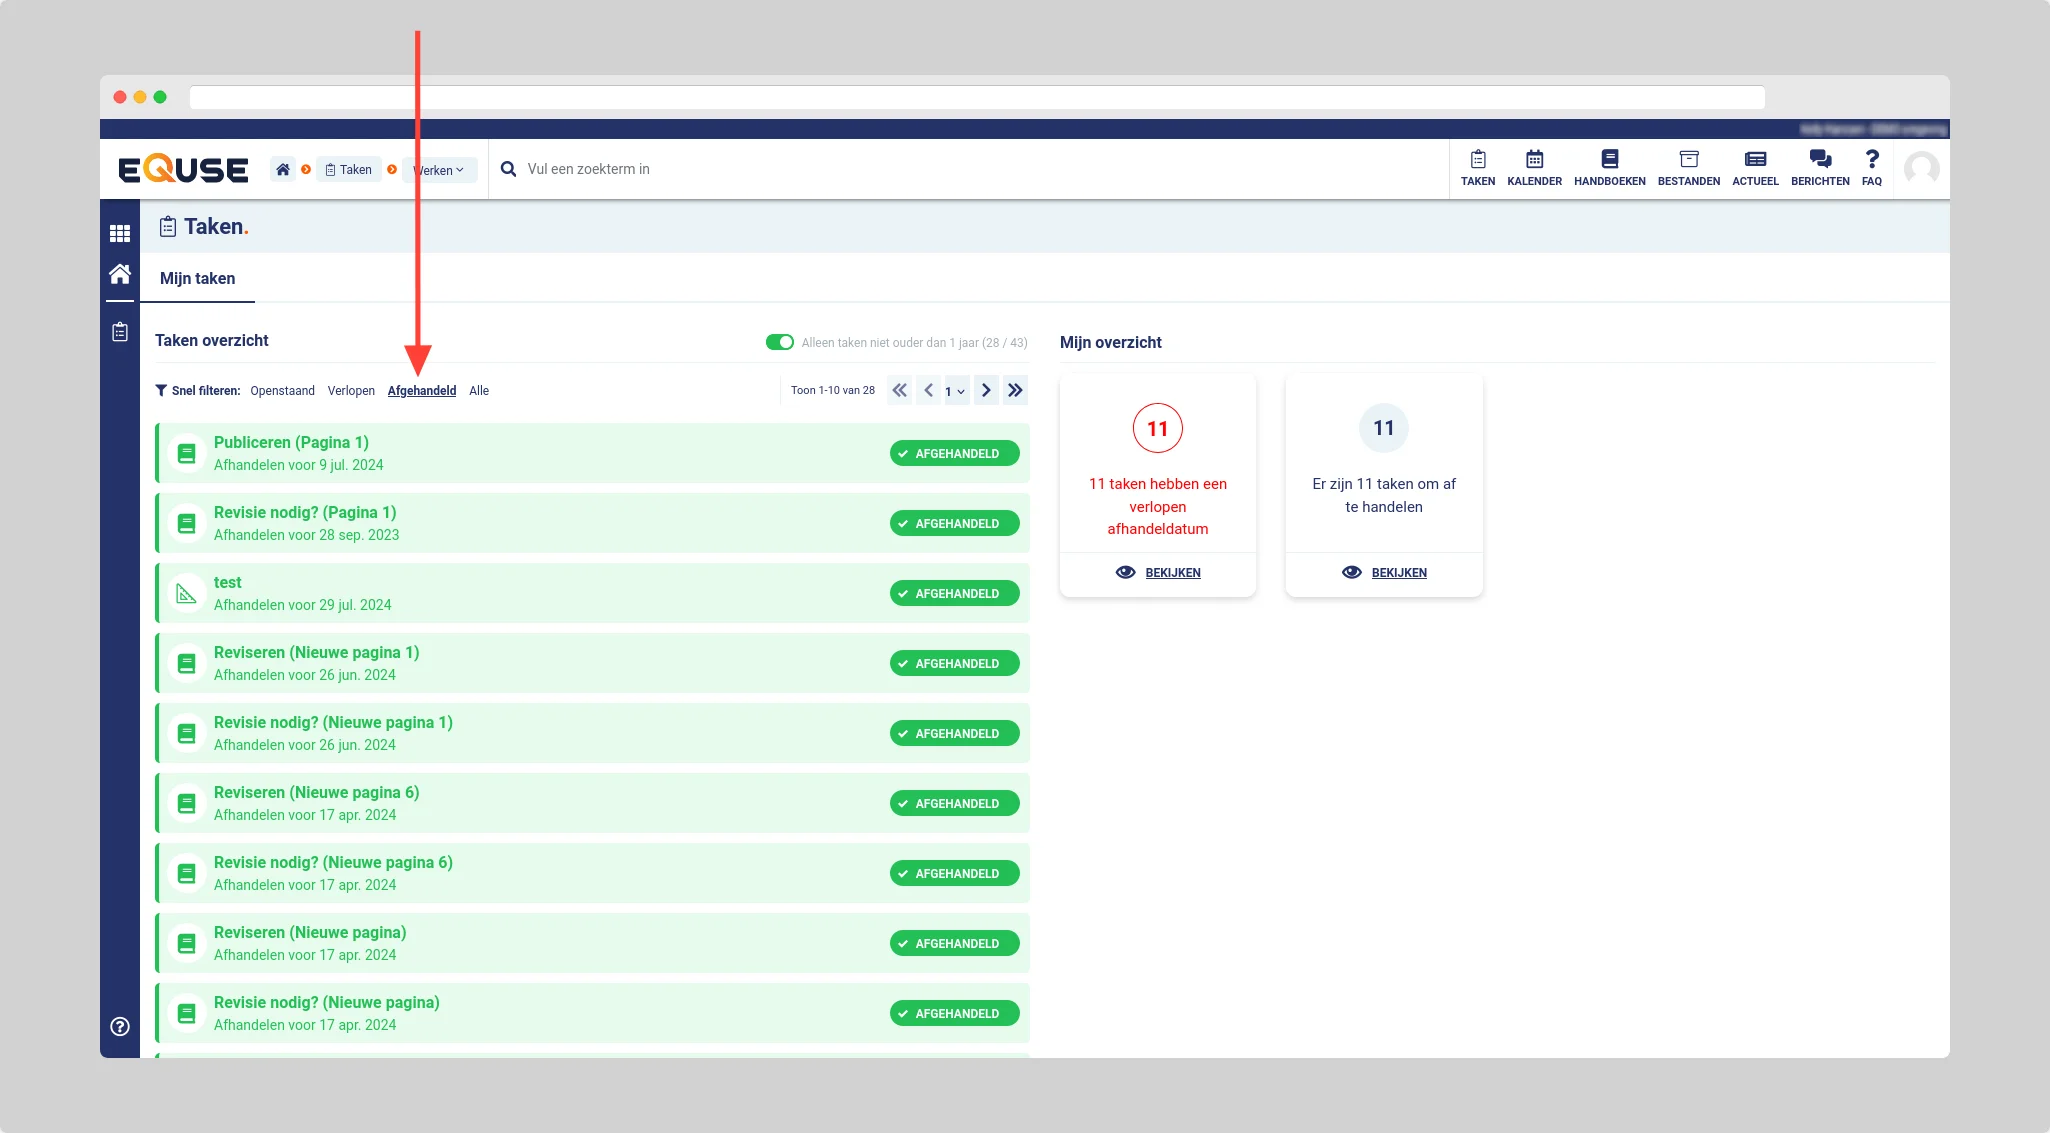Open task Publiceren (Pagina 1)
The width and height of the screenshot is (2050, 1133).
click(x=291, y=442)
